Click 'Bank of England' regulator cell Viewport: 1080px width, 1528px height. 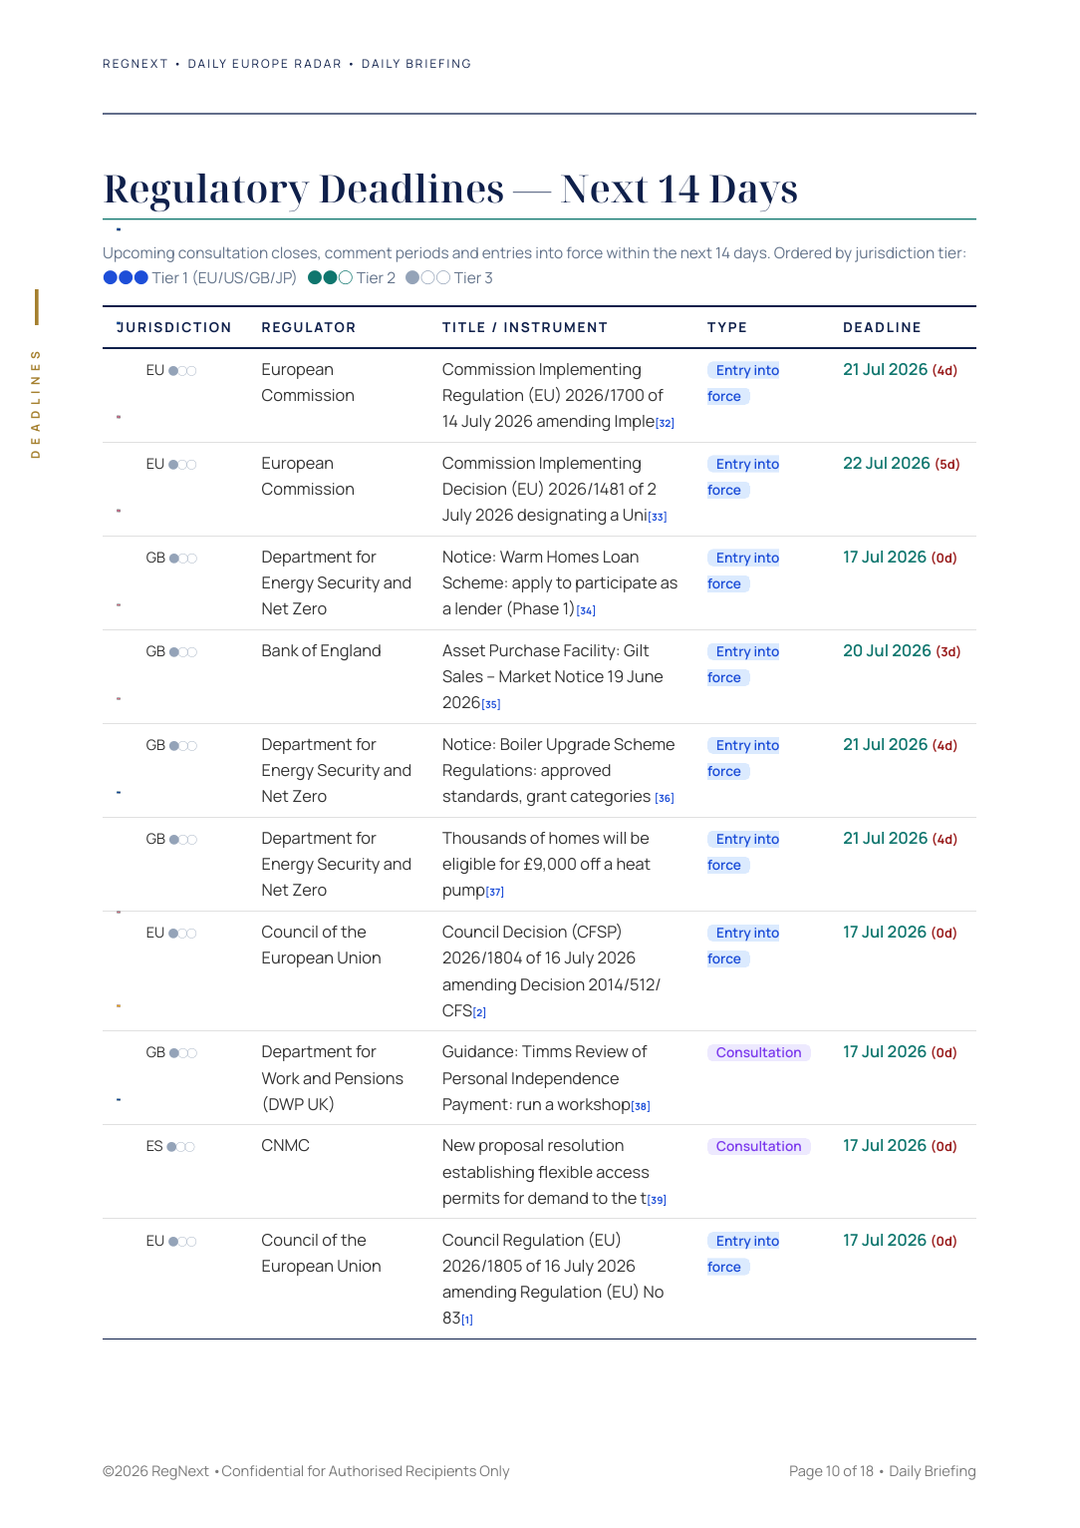pyautogui.click(x=321, y=651)
